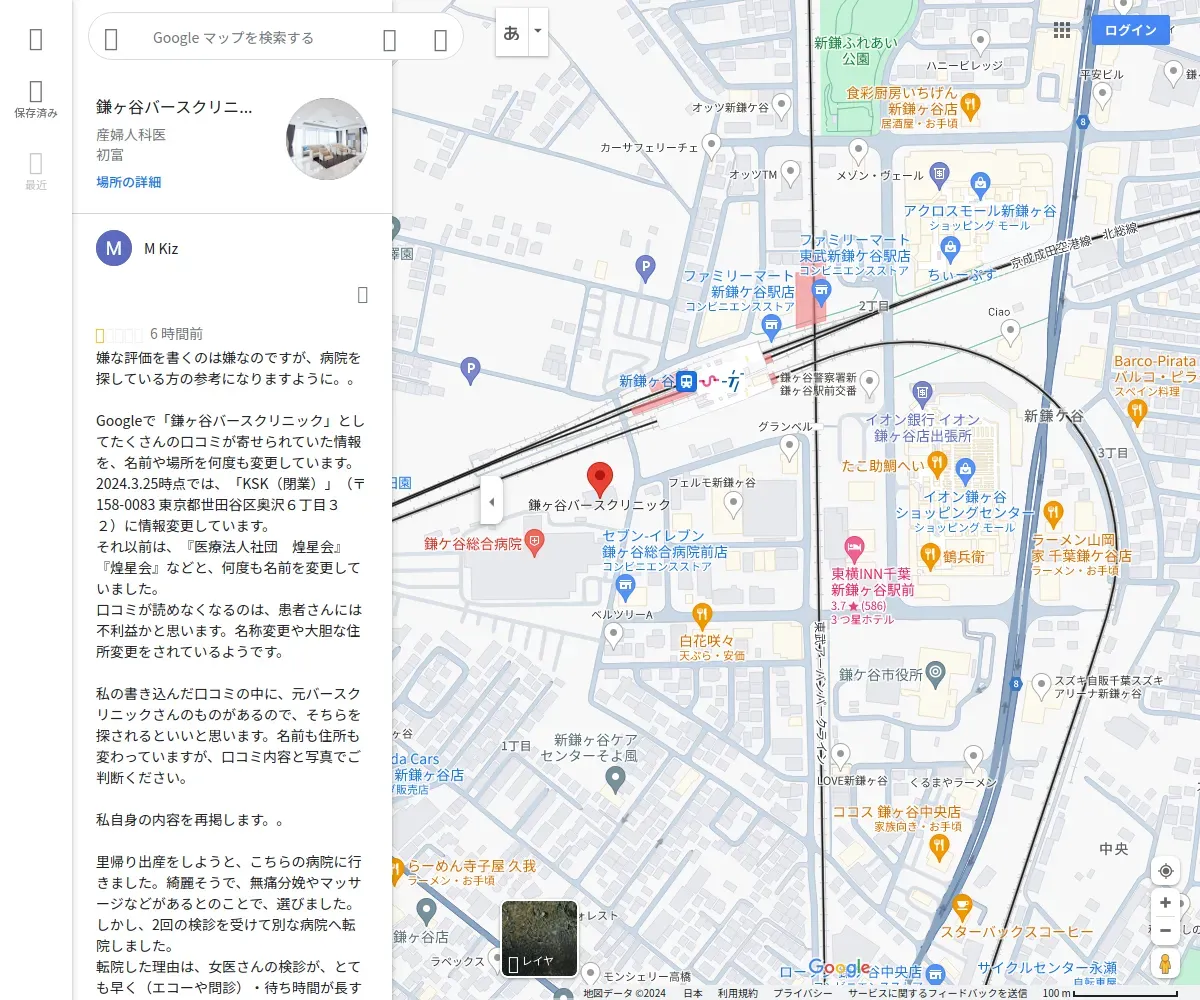
Task: Open the Recent (最近) sidebar item
Action: pos(36,171)
